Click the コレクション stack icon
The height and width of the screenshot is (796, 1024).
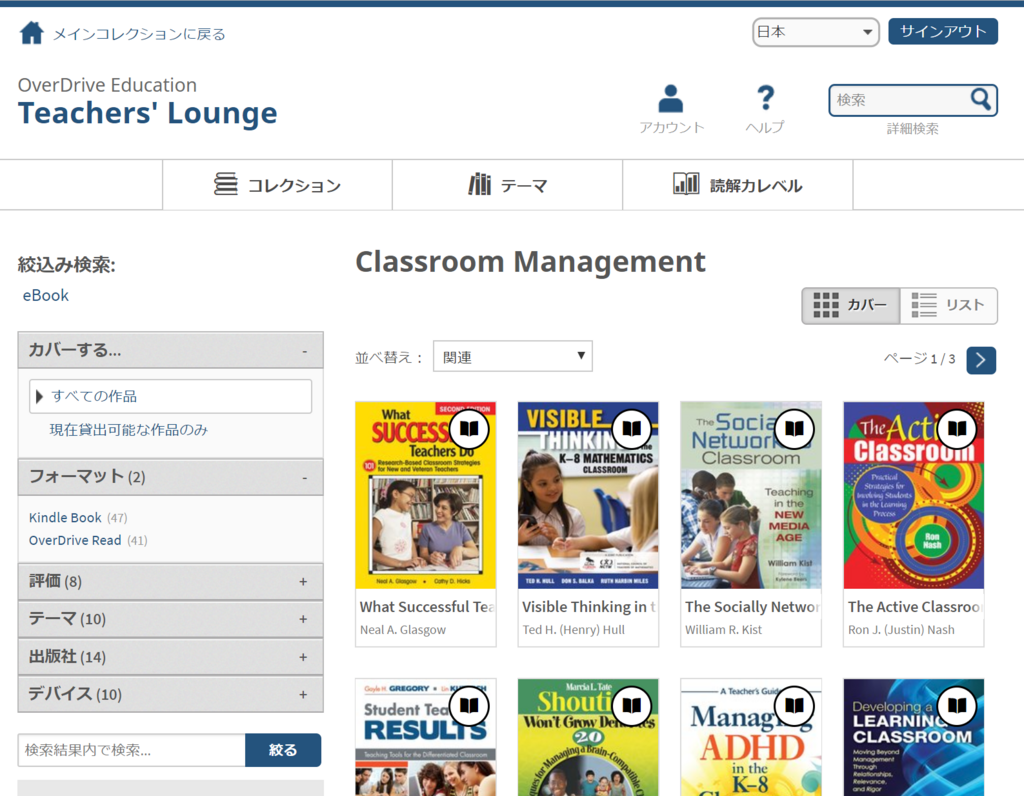[226, 184]
